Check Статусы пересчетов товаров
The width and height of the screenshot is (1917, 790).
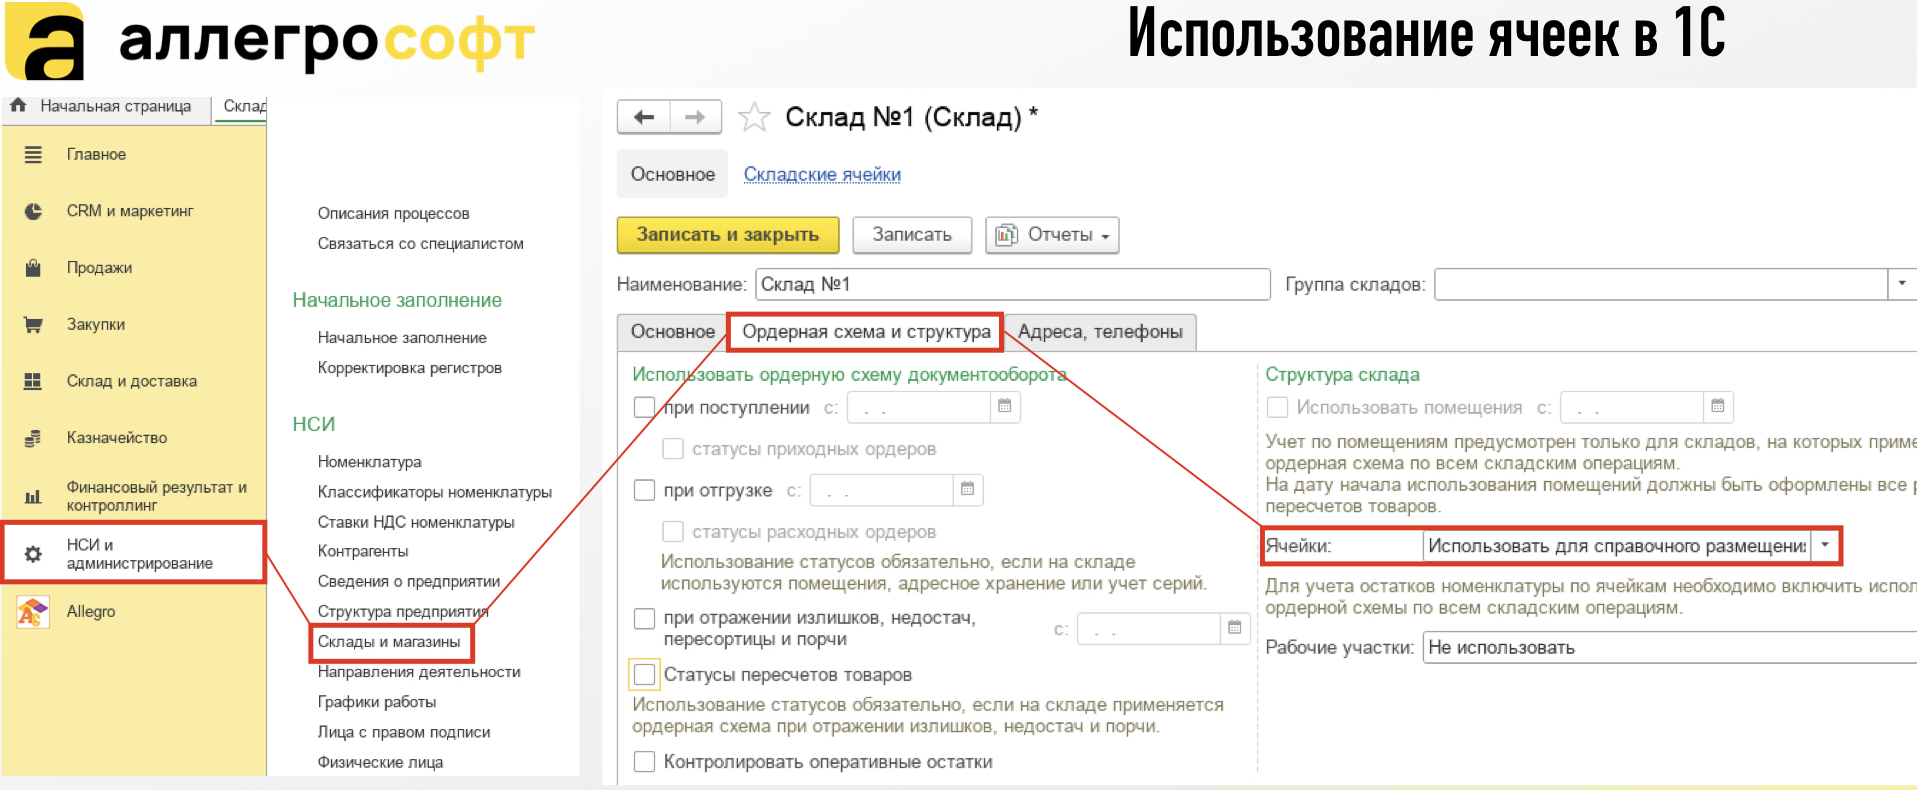[x=645, y=675]
